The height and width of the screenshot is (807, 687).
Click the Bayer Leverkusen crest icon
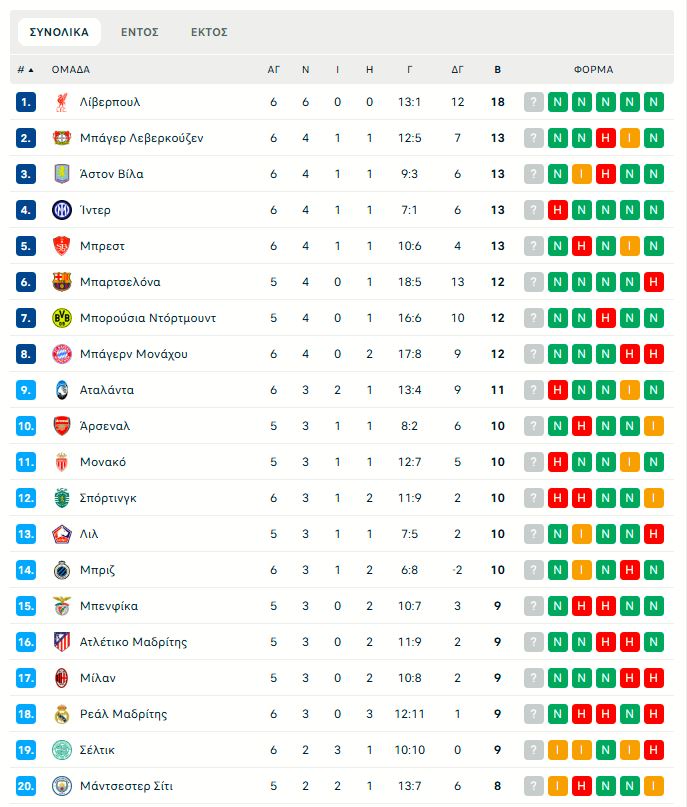[x=61, y=138]
